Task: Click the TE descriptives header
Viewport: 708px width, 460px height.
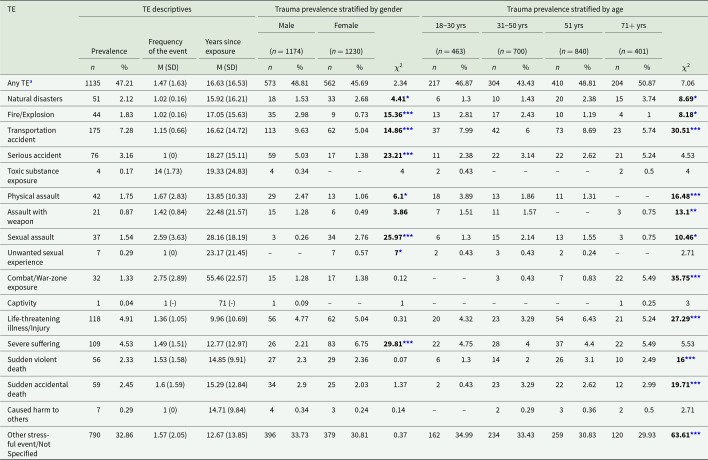Action: 185,9
